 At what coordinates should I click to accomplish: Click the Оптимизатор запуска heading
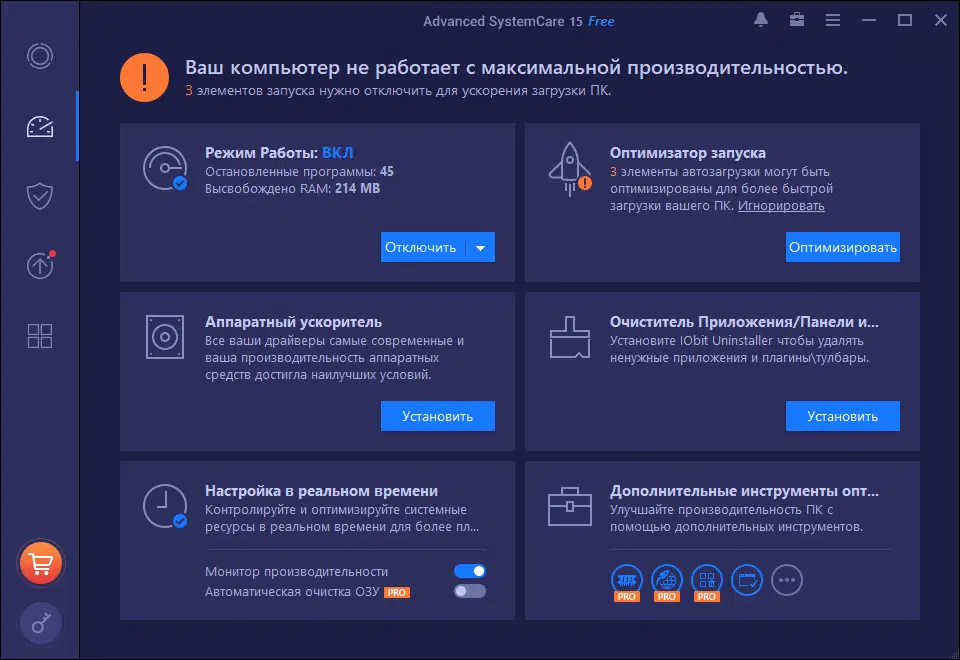688,152
